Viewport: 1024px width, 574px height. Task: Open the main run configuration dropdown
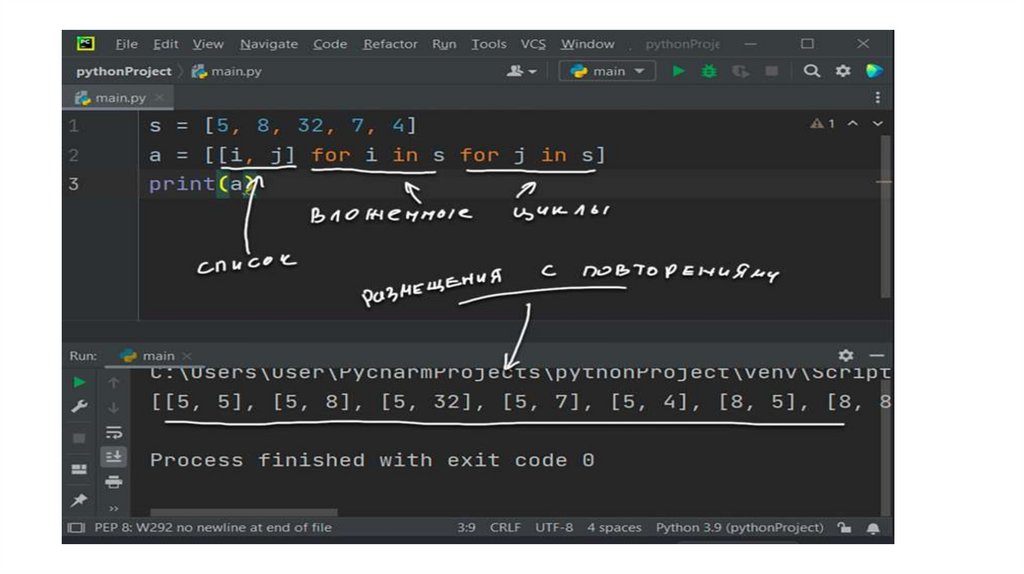607,71
